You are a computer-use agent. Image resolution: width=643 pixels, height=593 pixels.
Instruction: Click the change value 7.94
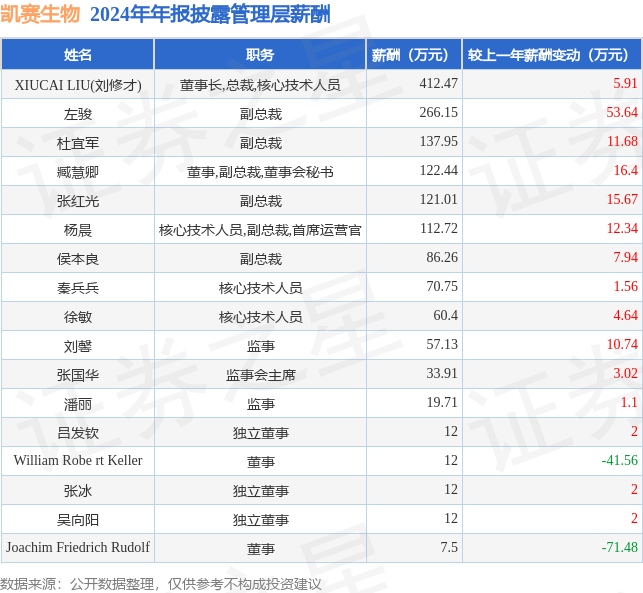625,258
